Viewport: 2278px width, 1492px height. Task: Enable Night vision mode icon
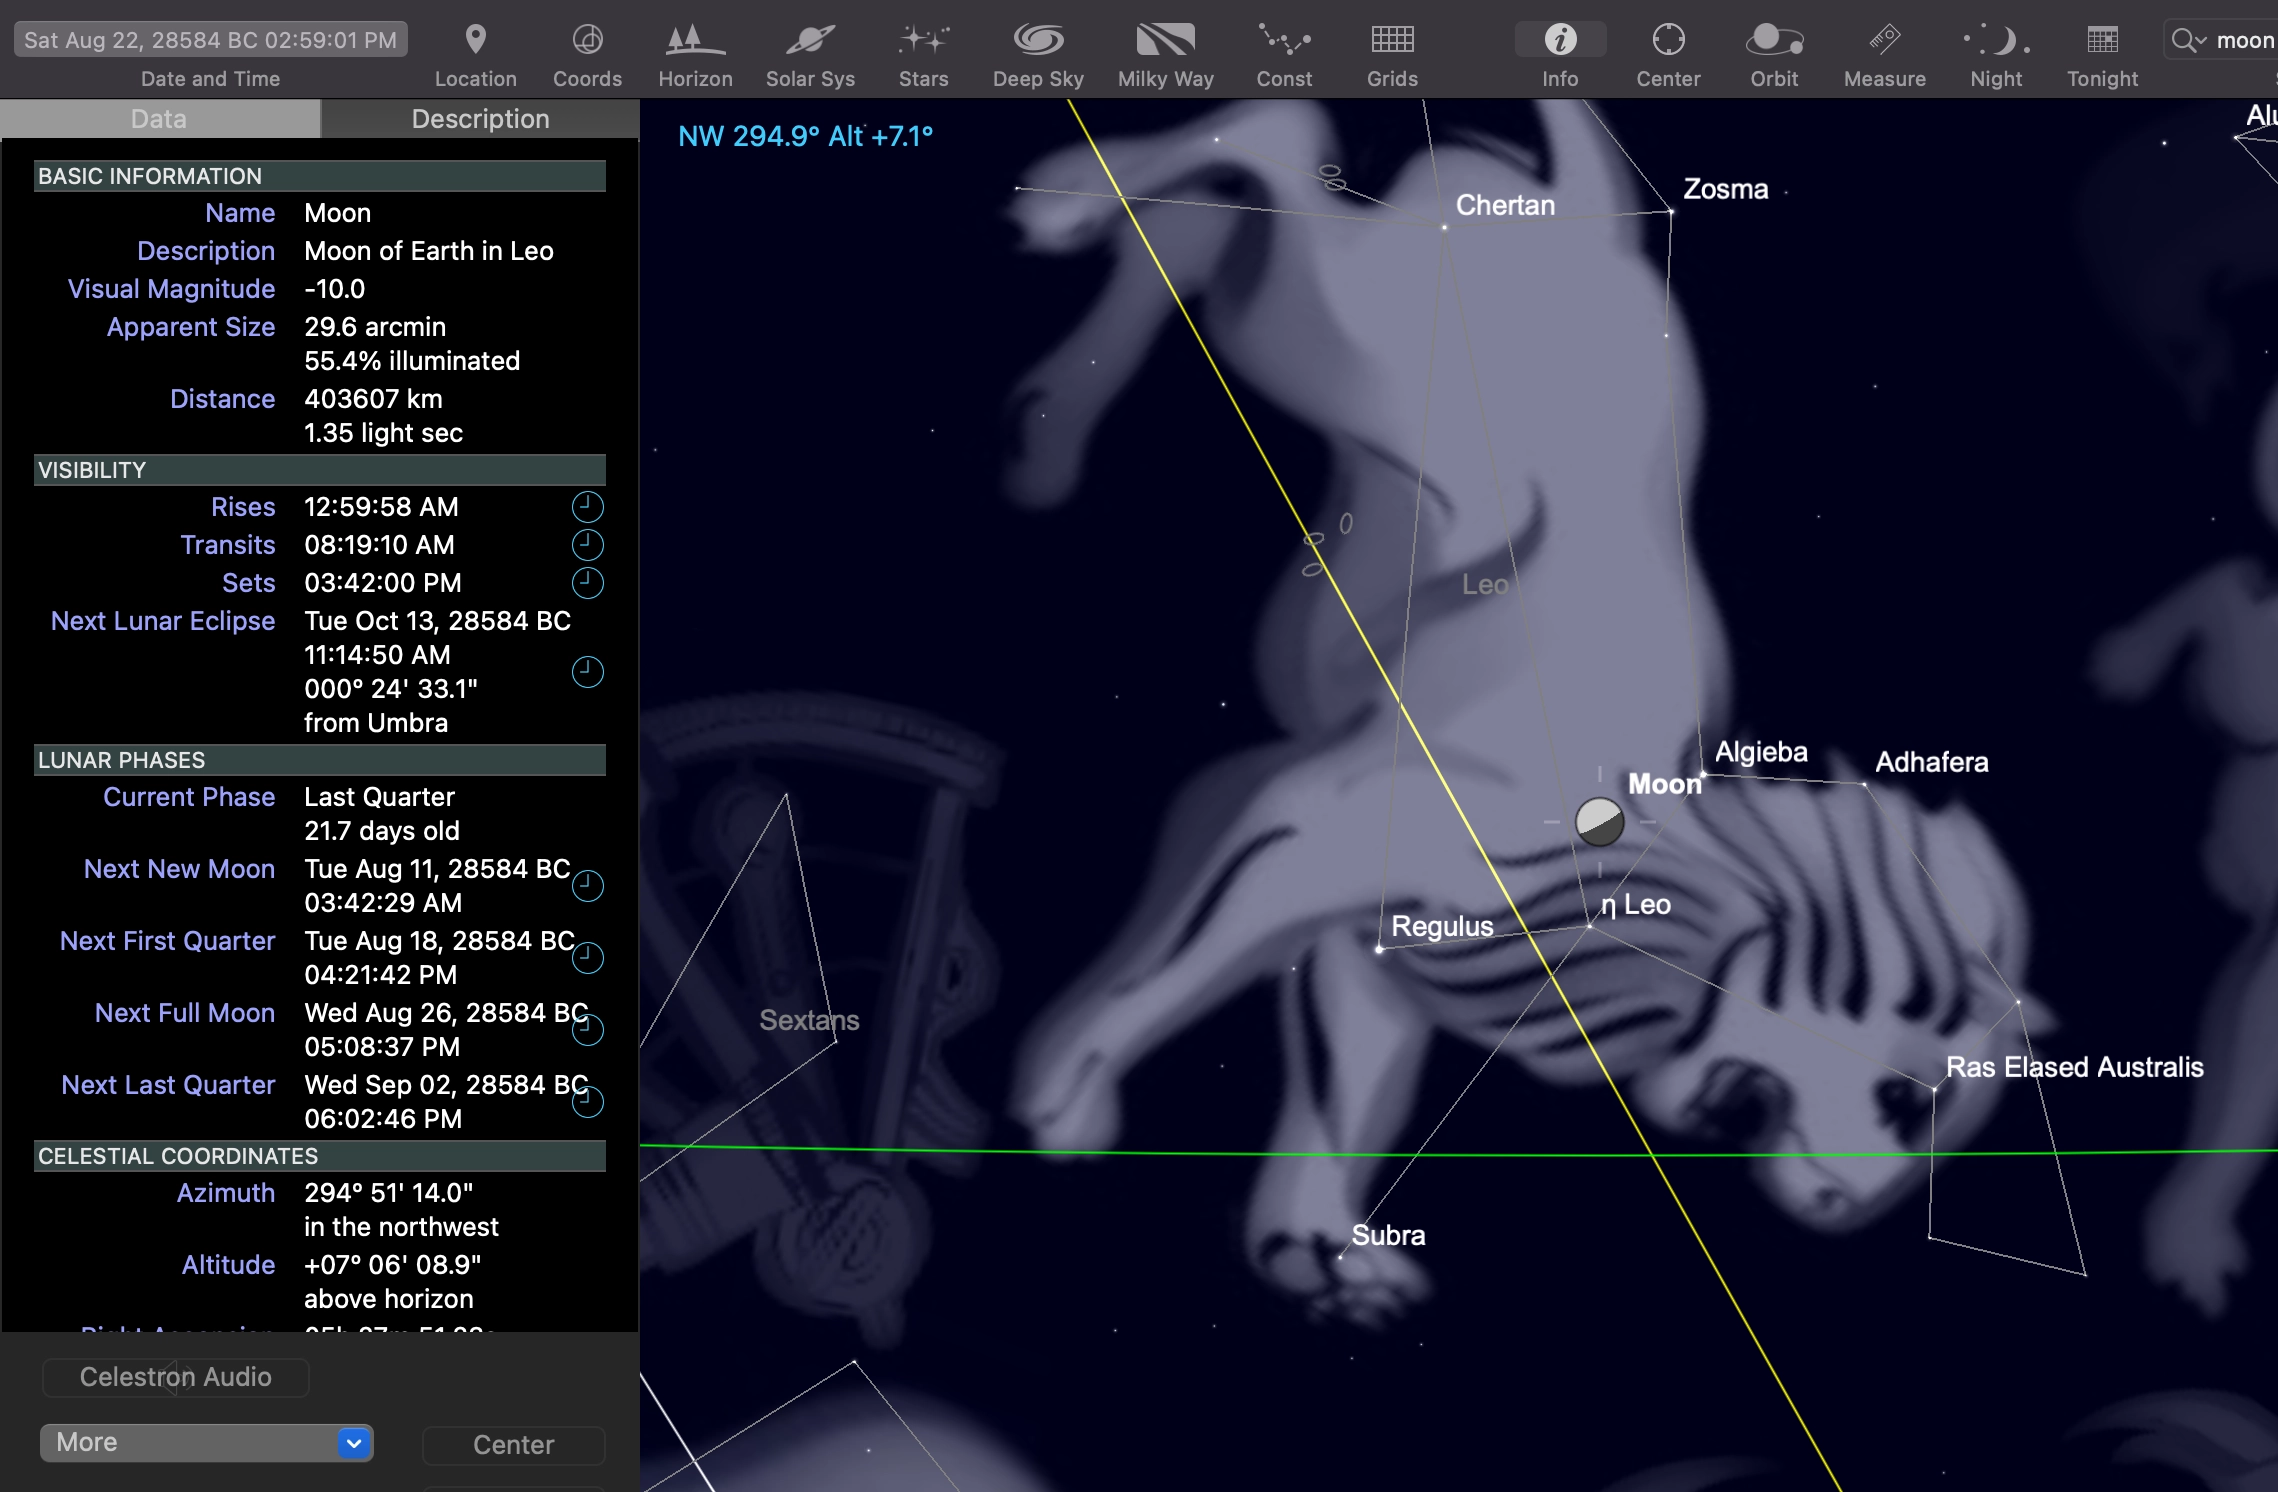(x=1996, y=41)
